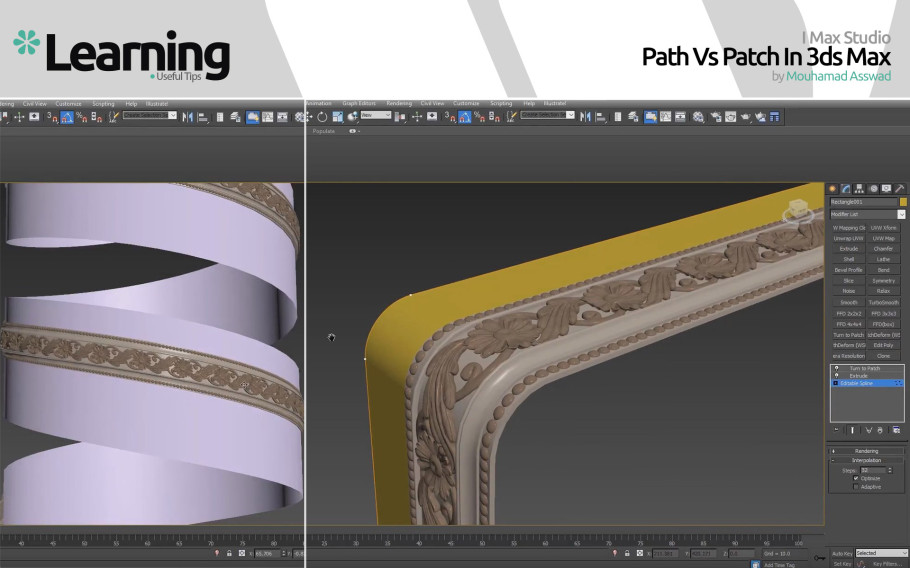
Task: Open Layer Explorer in right window toolbar
Action: tap(633, 117)
